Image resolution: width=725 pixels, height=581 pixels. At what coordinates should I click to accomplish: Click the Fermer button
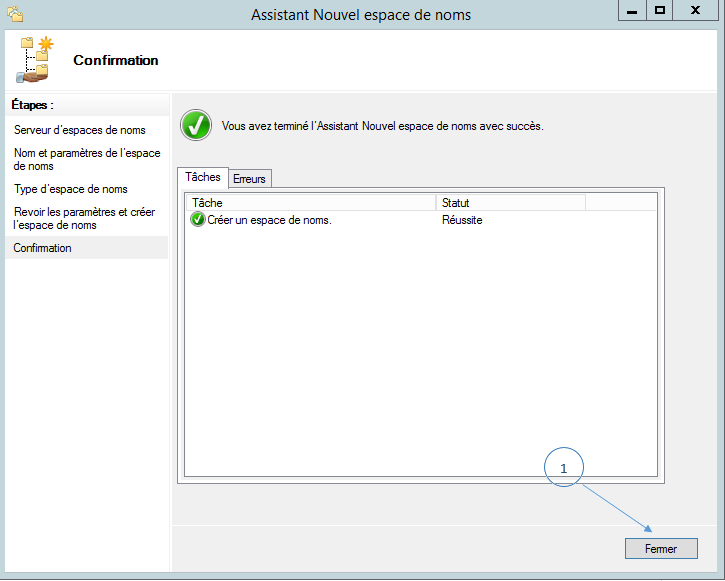pyautogui.click(x=660, y=549)
